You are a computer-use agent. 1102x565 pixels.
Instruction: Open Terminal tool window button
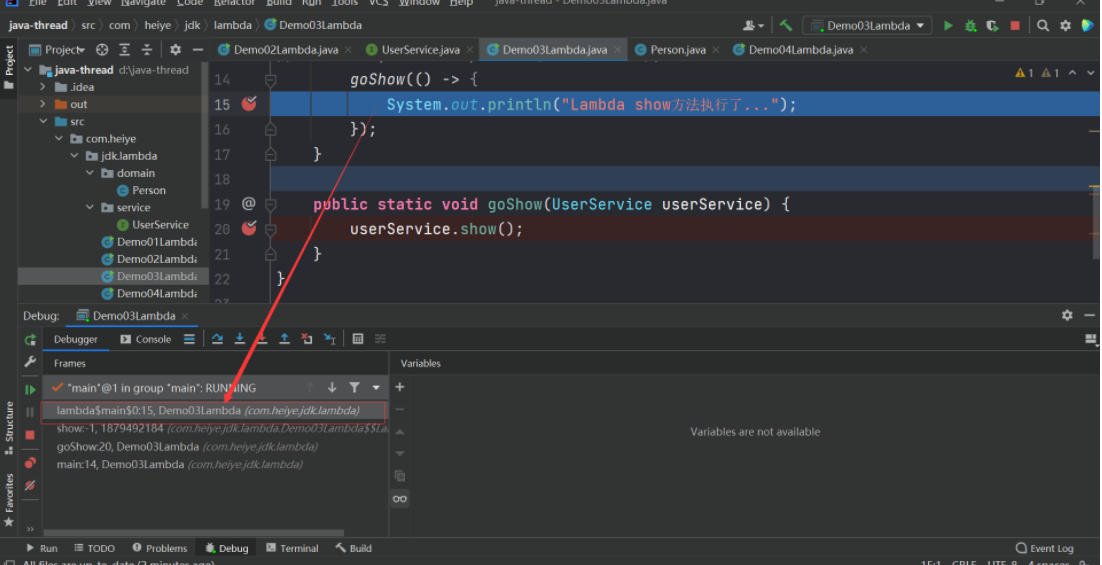[x=292, y=548]
